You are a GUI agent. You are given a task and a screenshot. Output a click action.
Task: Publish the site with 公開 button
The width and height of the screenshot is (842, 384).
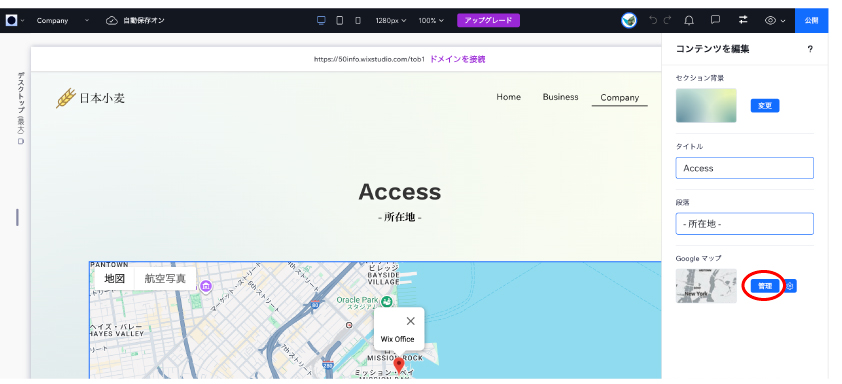pyautogui.click(x=811, y=20)
